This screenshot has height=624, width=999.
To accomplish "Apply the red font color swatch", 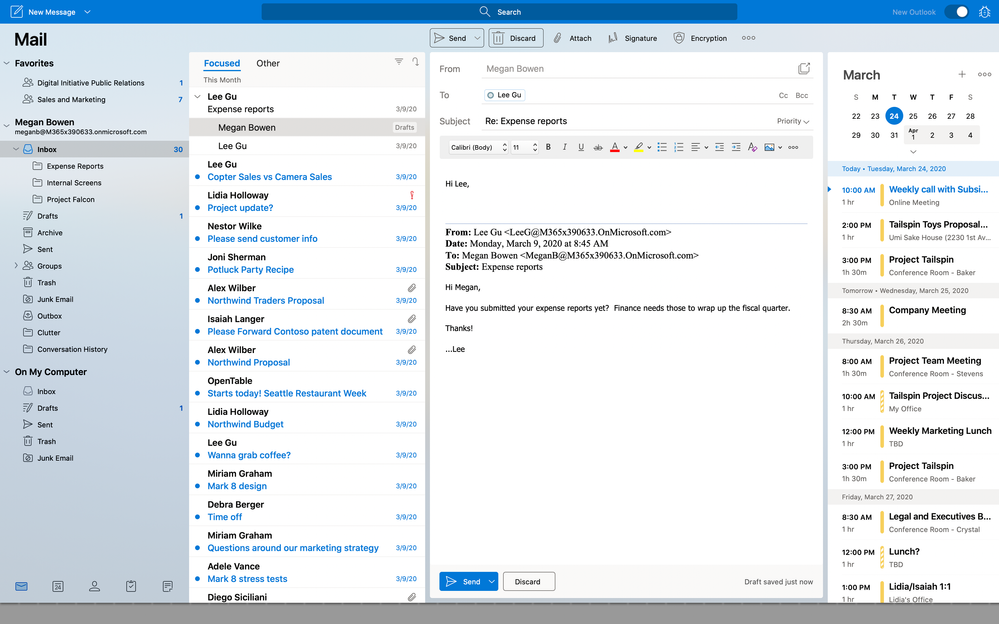I will (614, 147).
